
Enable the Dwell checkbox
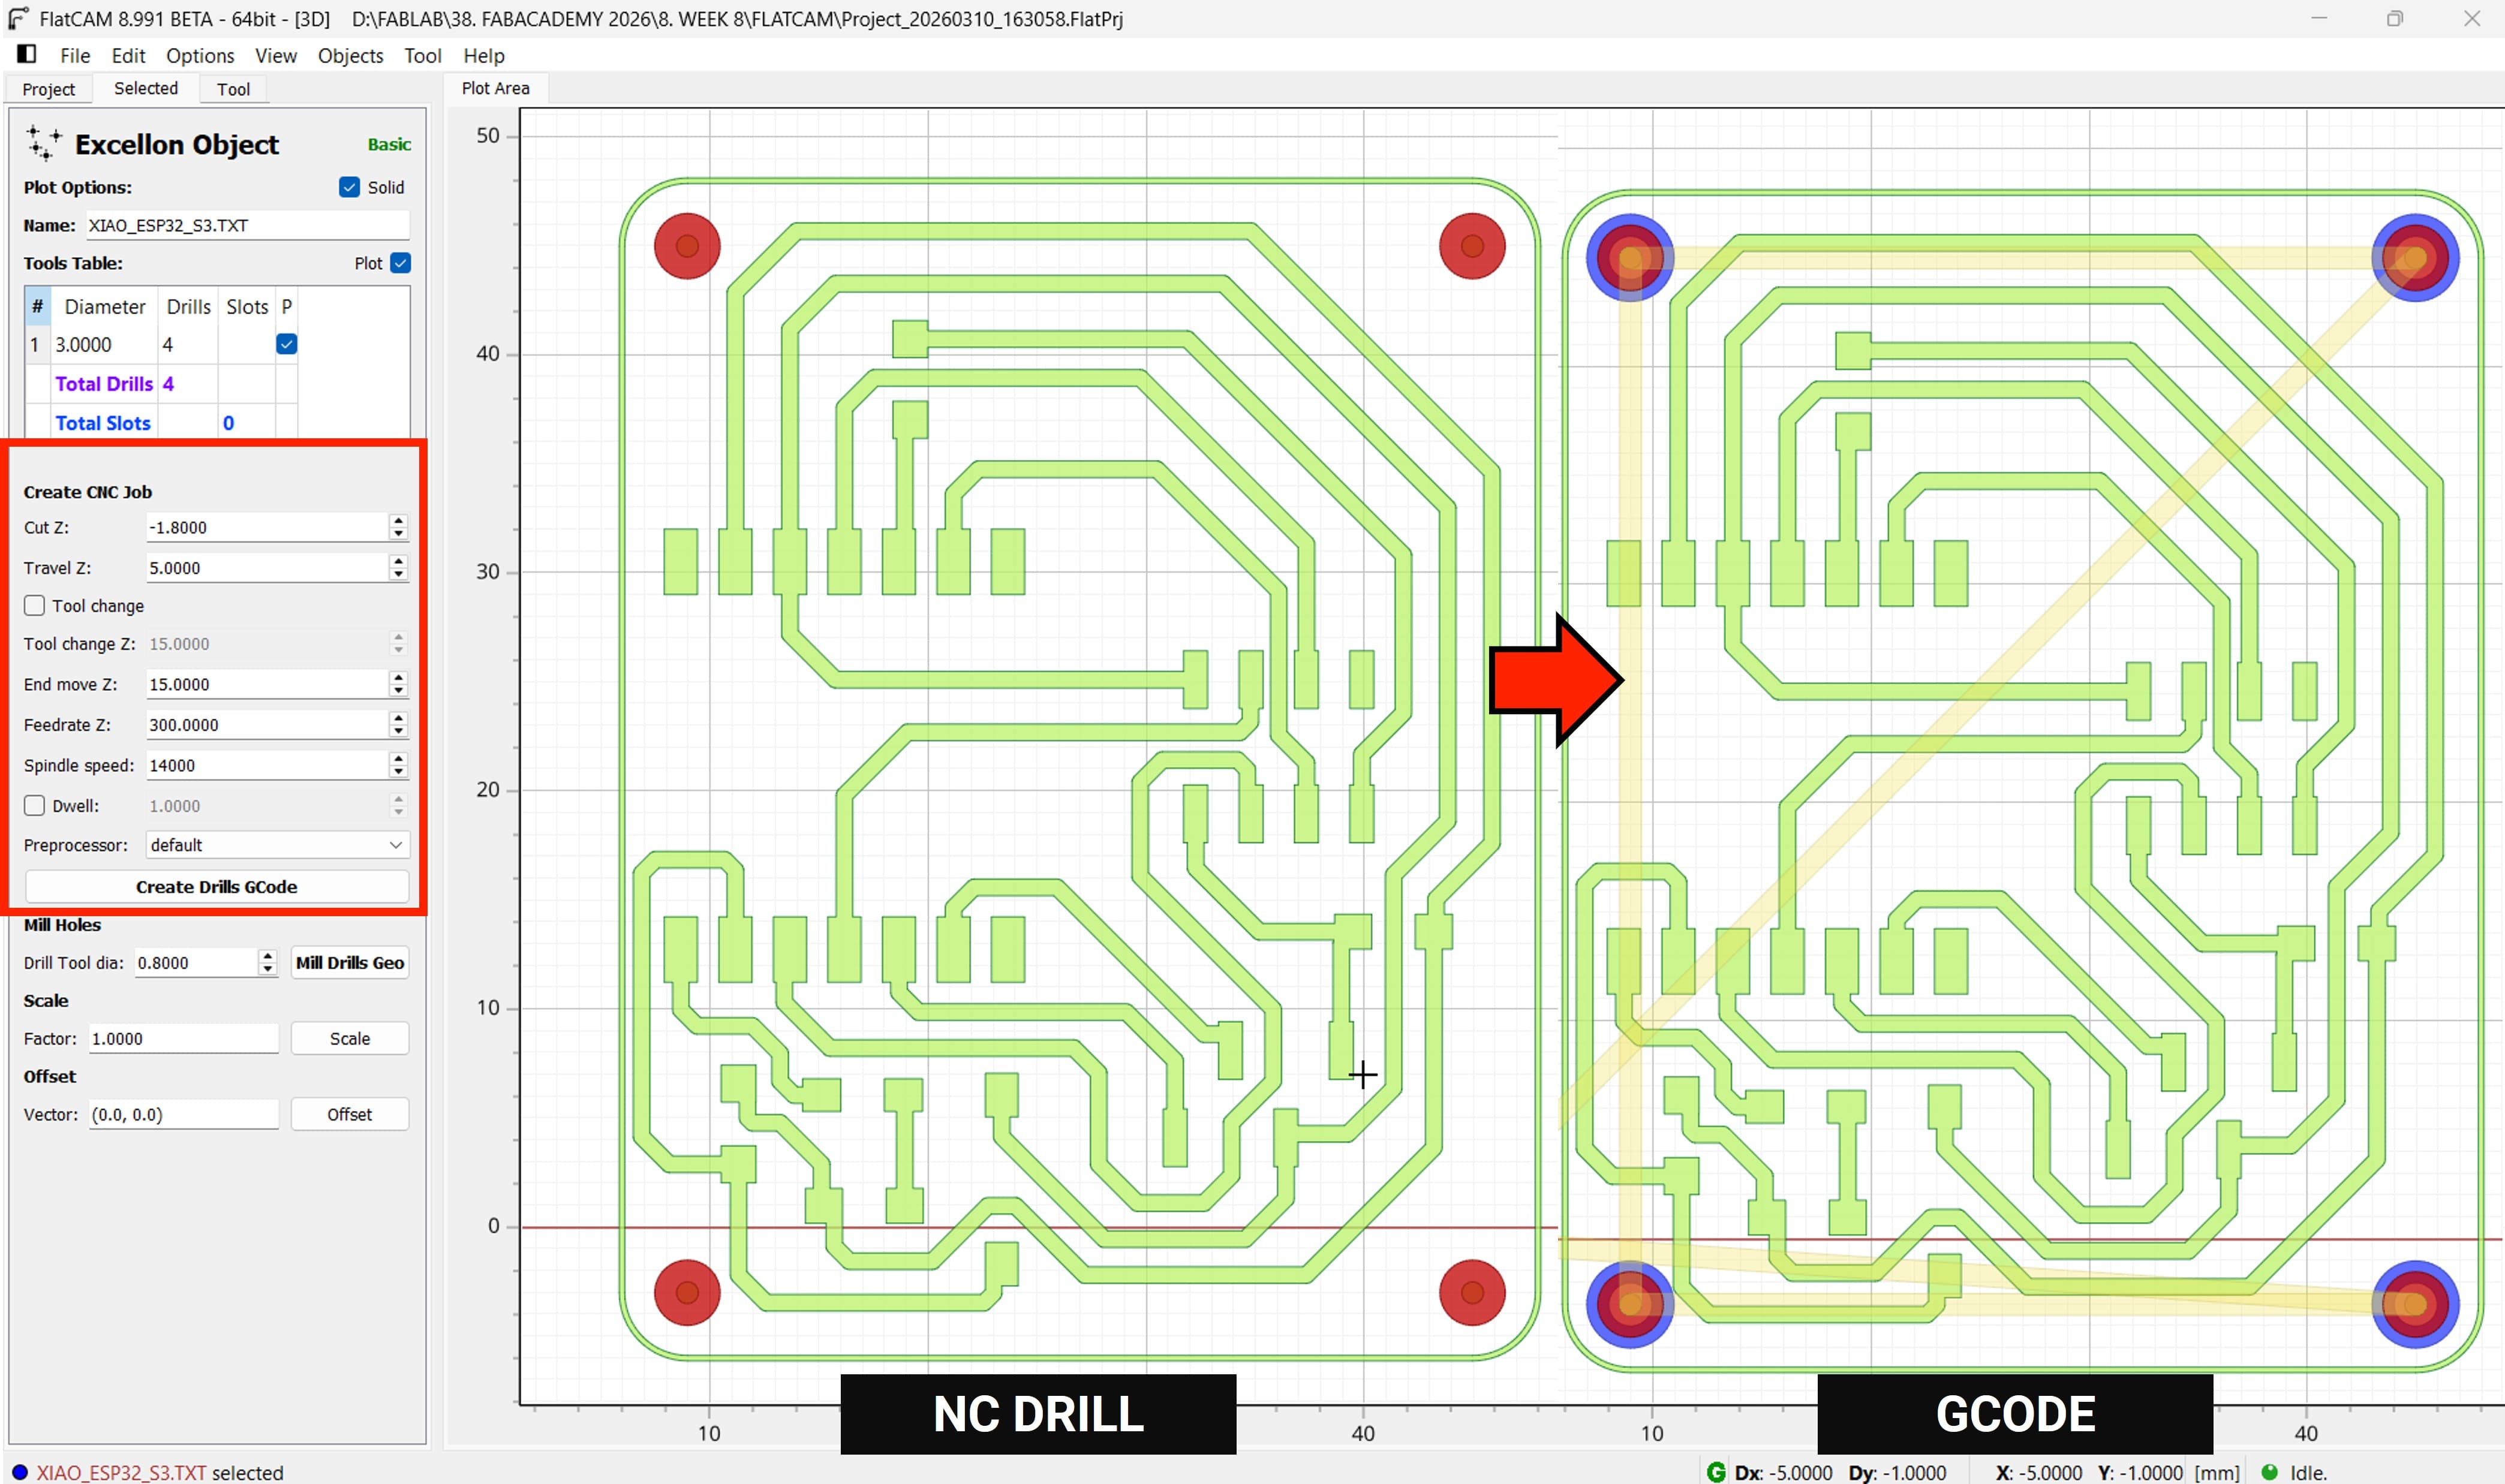35,805
